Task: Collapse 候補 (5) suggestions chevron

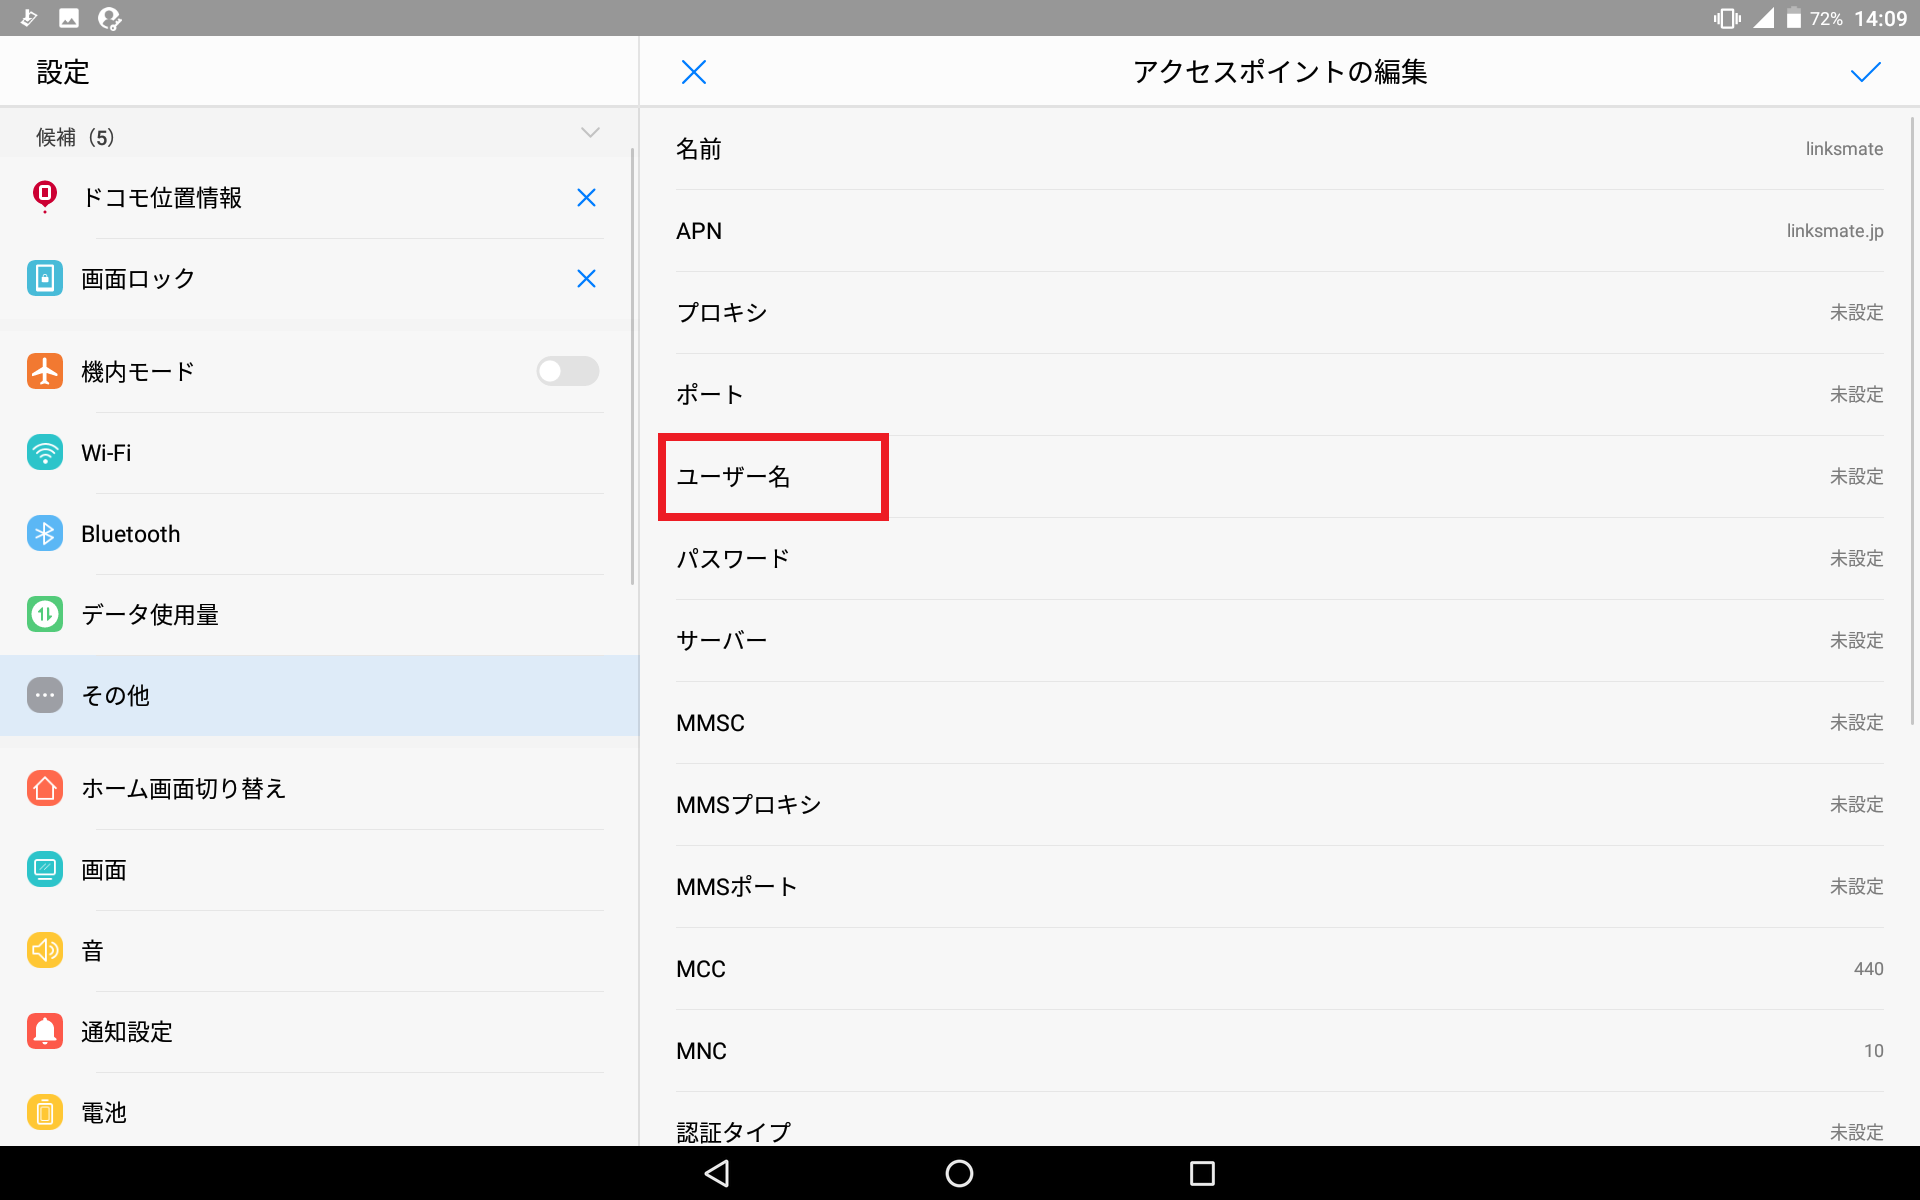Action: click(590, 133)
